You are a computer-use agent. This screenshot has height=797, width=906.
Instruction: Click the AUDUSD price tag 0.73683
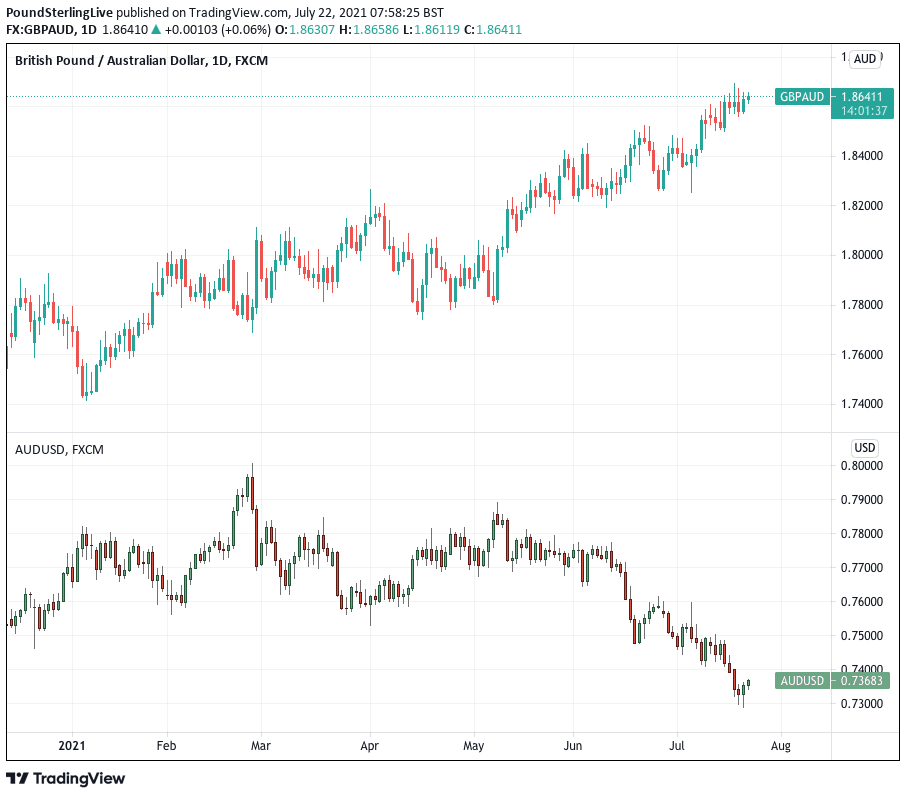(861, 681)
